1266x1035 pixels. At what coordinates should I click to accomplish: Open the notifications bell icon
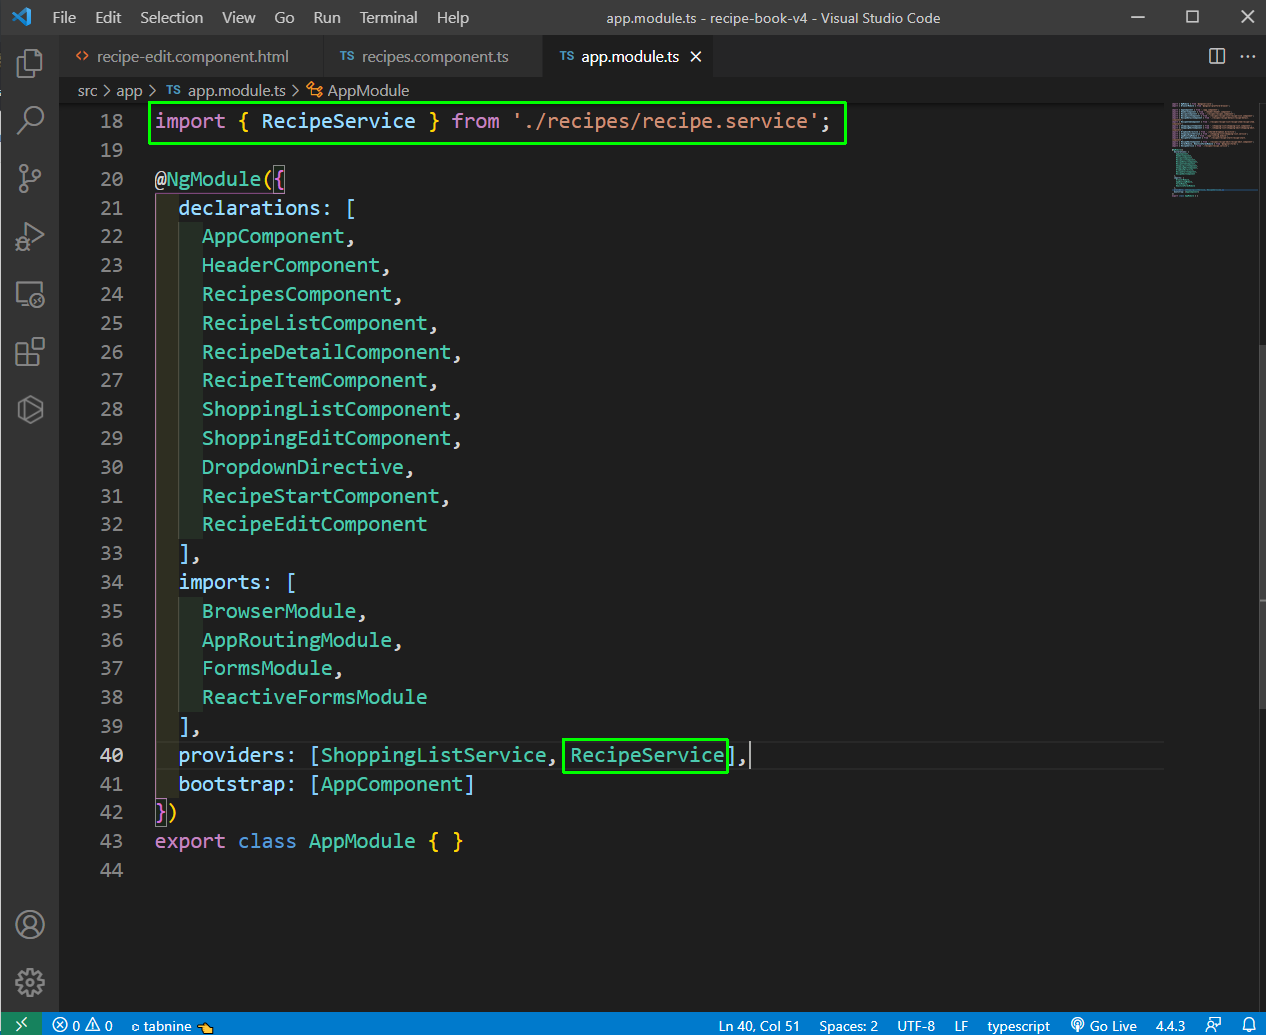(1248, 1025)
